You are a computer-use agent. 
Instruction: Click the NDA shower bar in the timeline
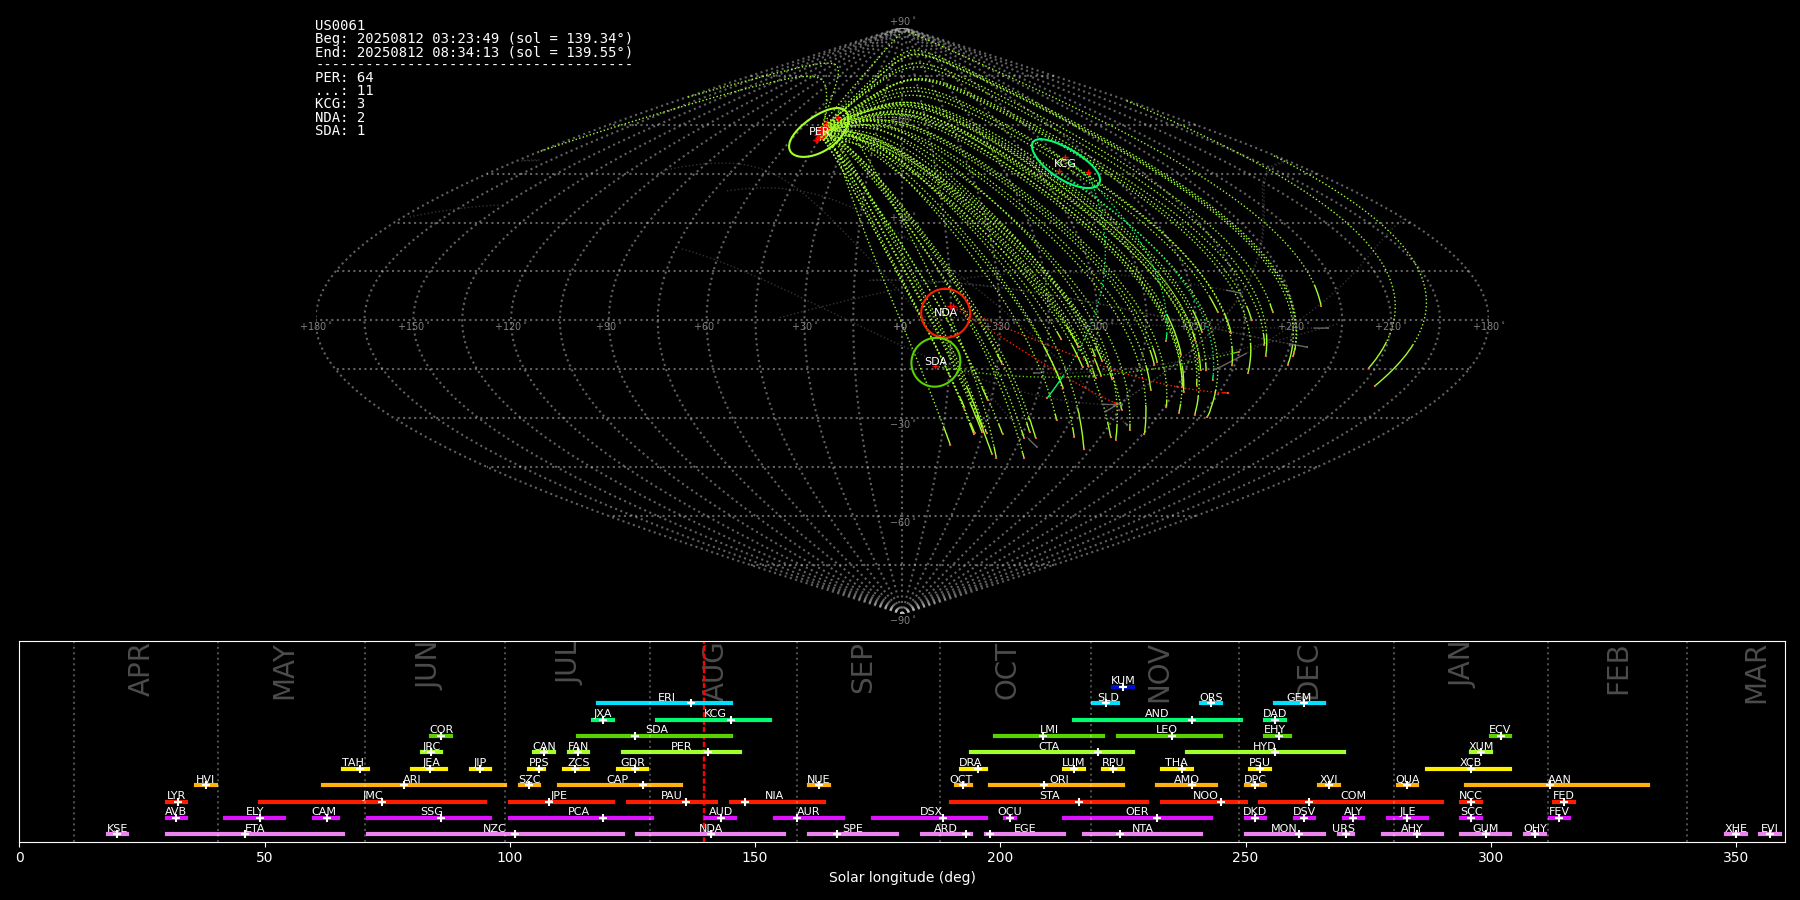710,834
